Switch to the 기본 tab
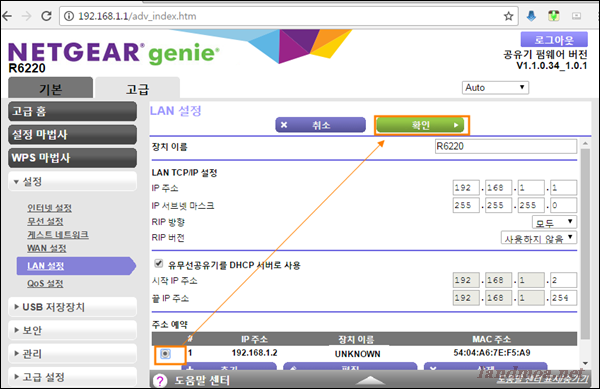 point(51,88)
